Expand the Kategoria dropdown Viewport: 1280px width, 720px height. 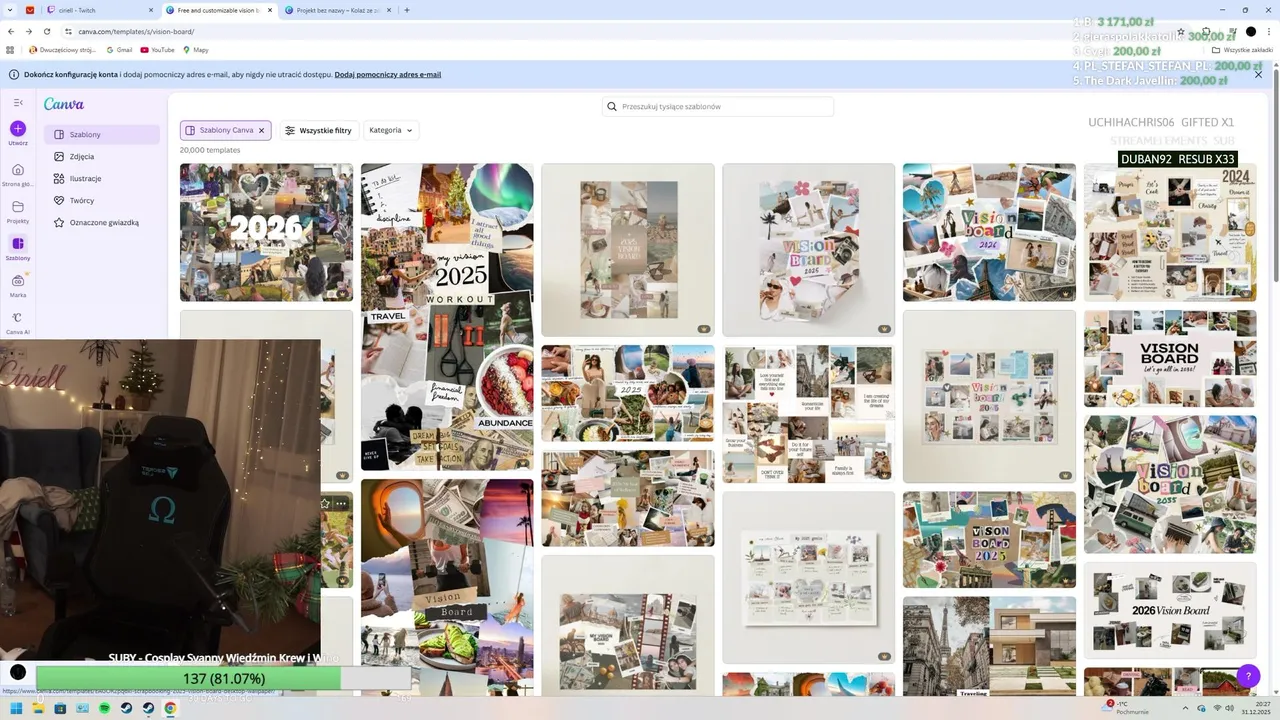391,130
